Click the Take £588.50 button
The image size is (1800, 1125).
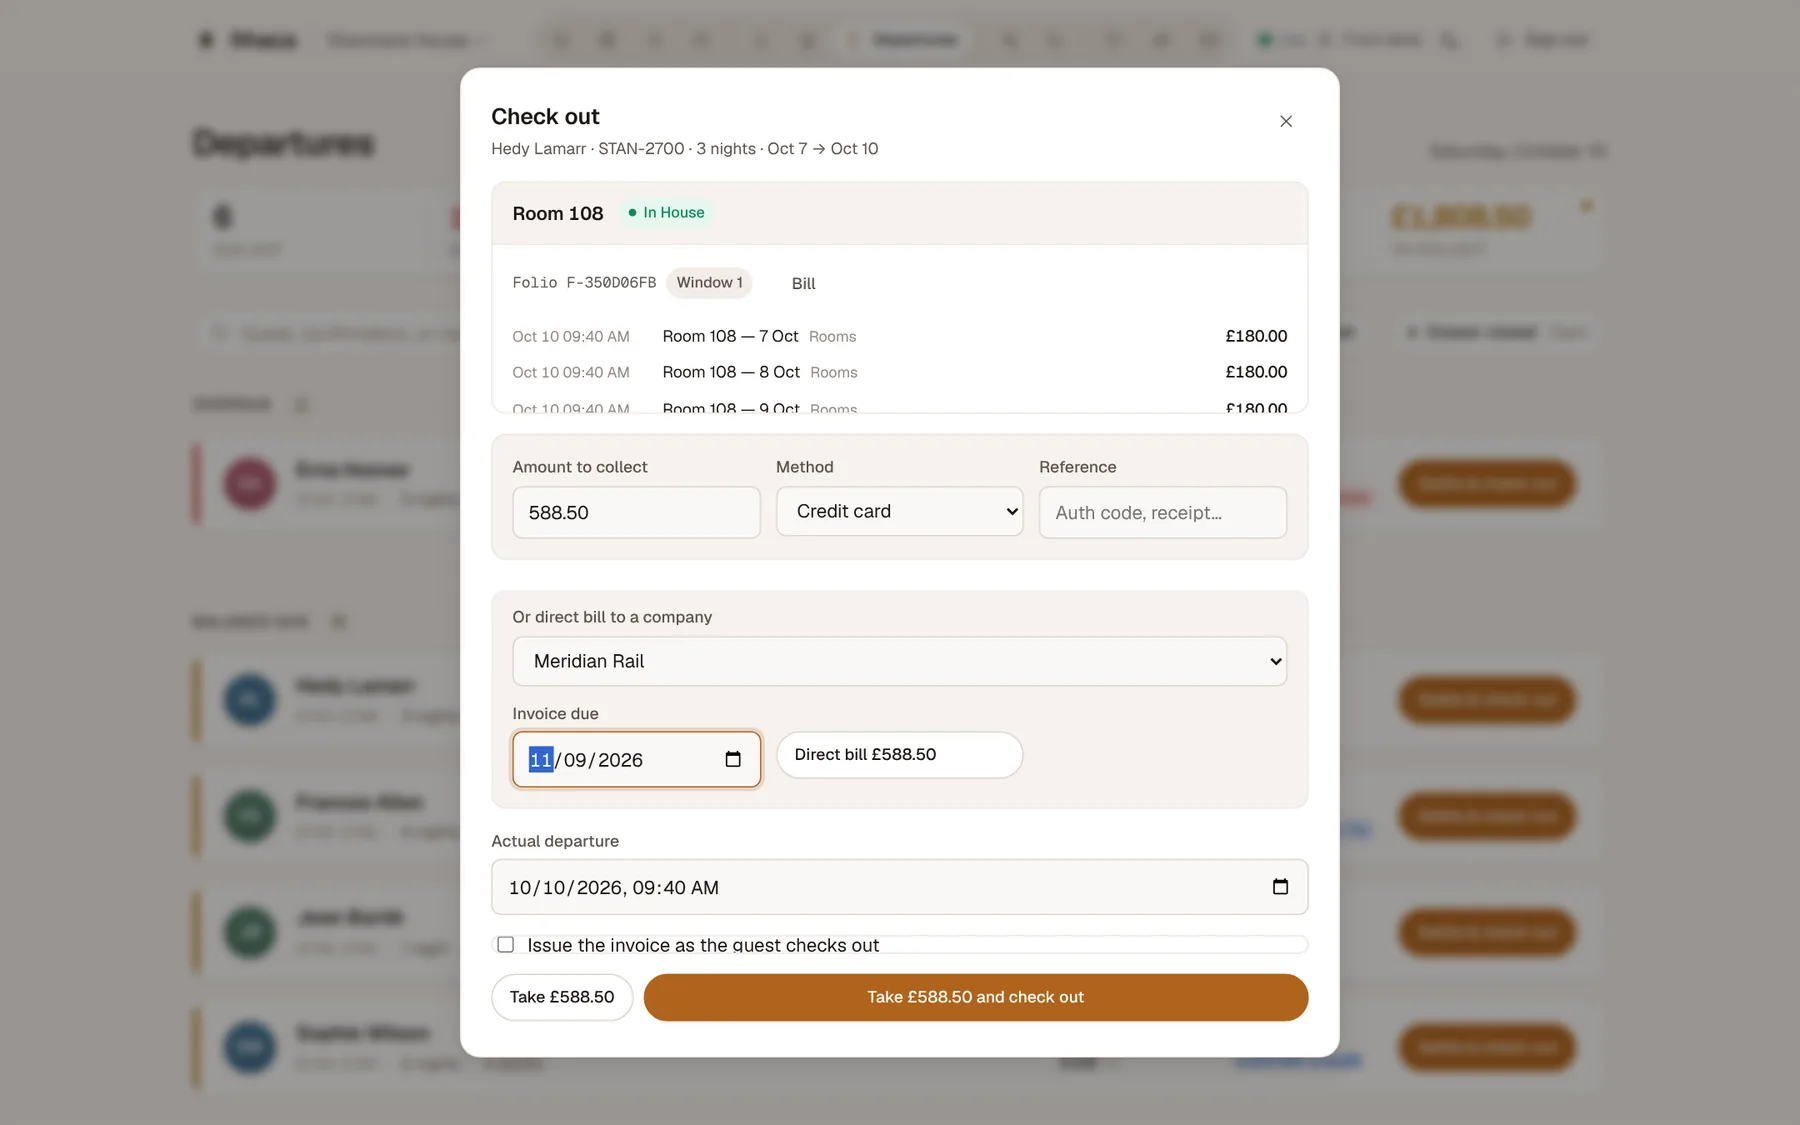click(562, 997)
